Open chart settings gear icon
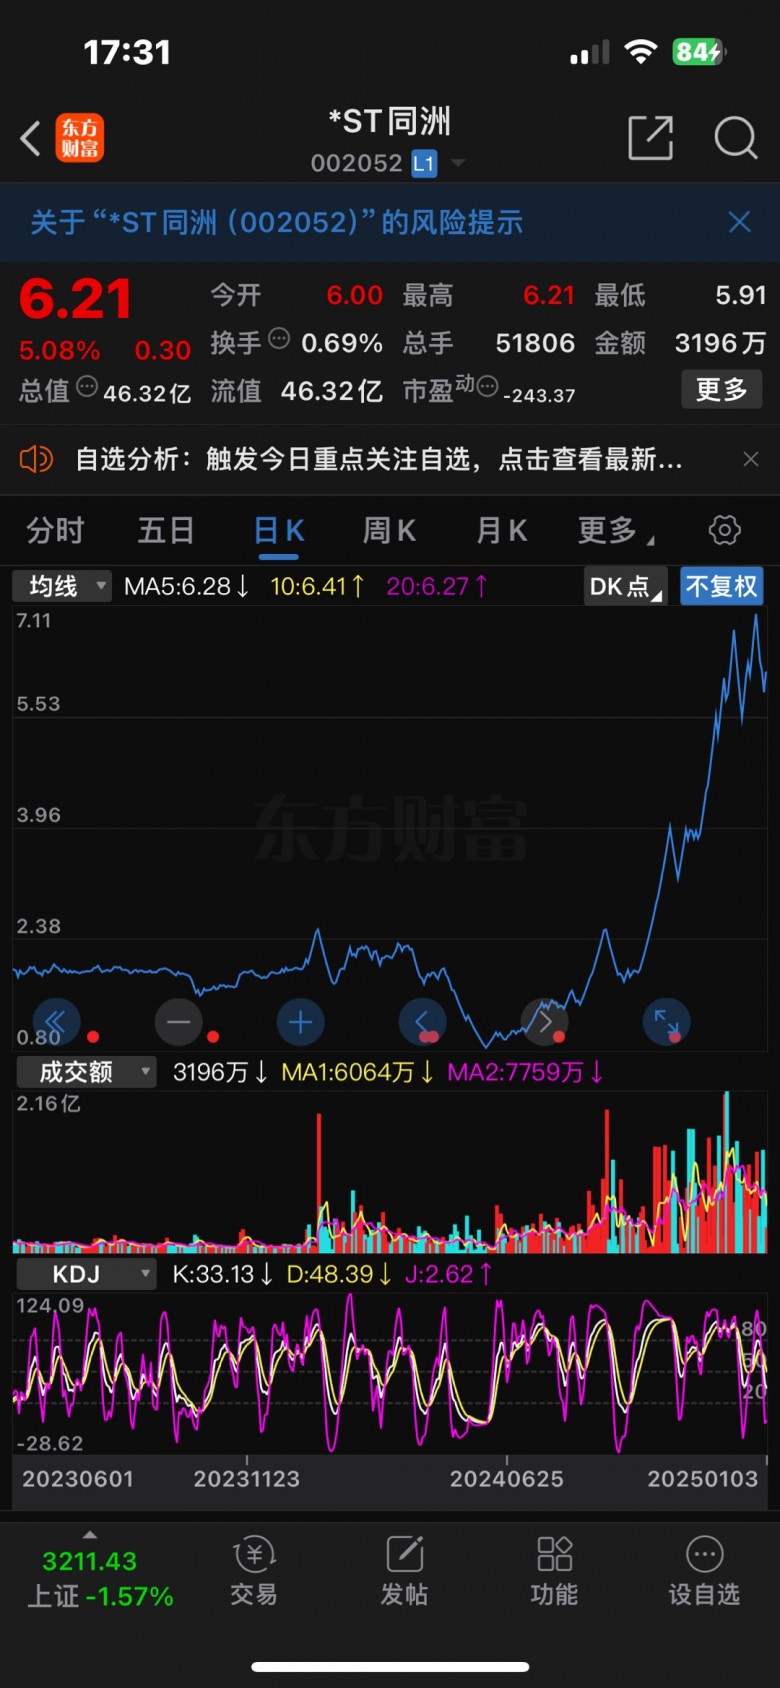 [724, 530]
